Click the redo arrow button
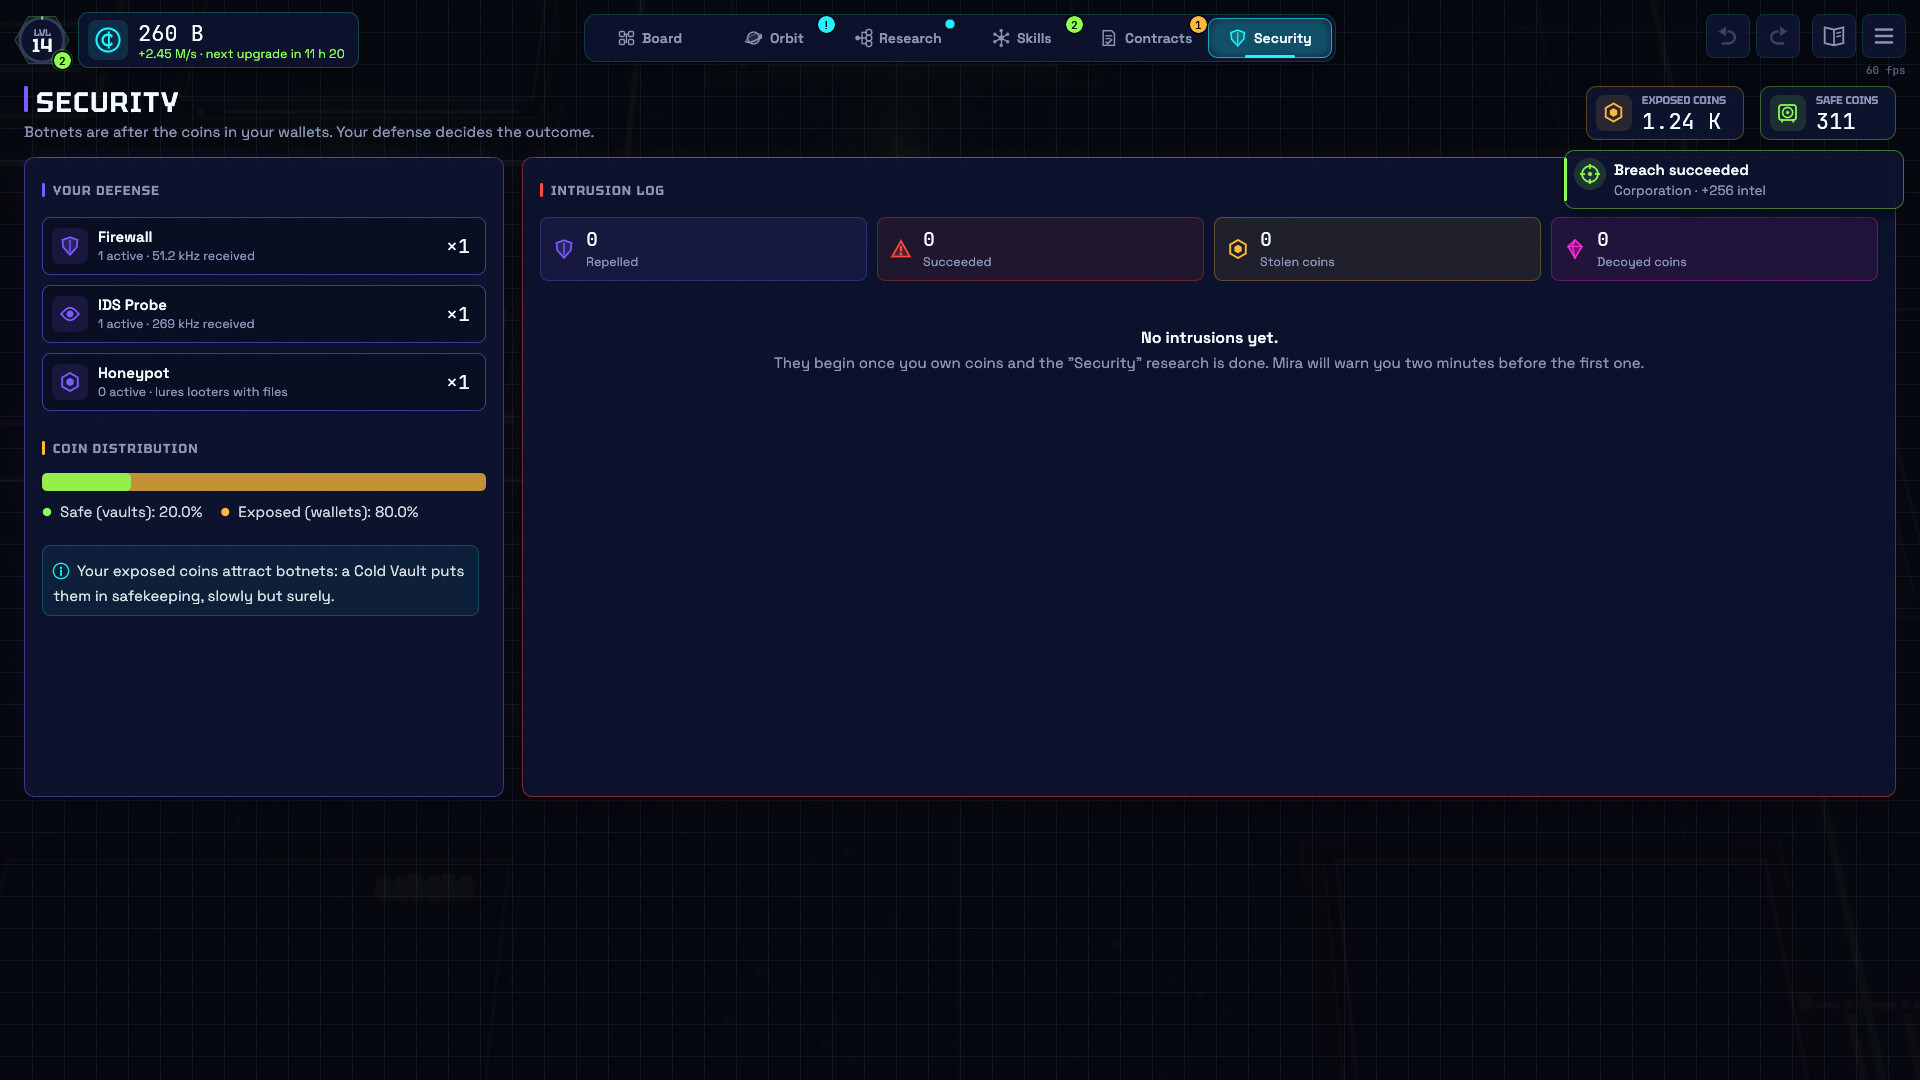This screenshot has width=1920, height=1080. (1778, 37)
